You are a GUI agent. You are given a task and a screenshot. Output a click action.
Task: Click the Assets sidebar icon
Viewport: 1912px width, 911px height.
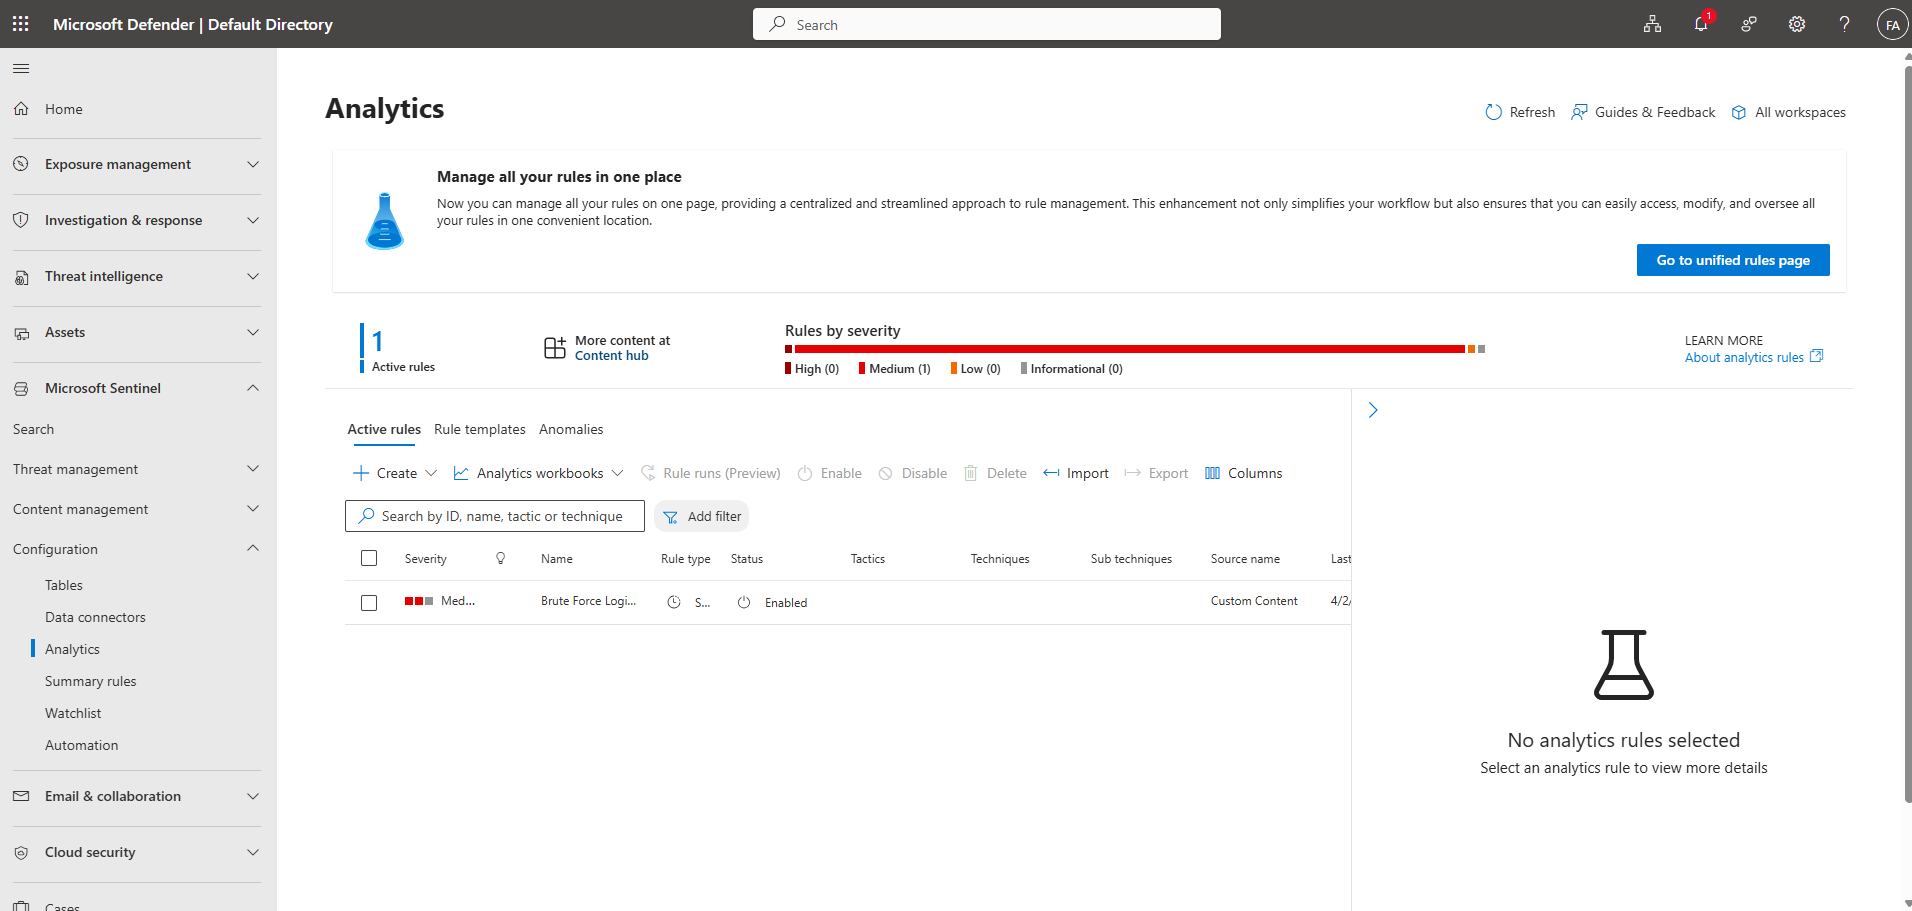pyautogui.click(x=21, y=333)
